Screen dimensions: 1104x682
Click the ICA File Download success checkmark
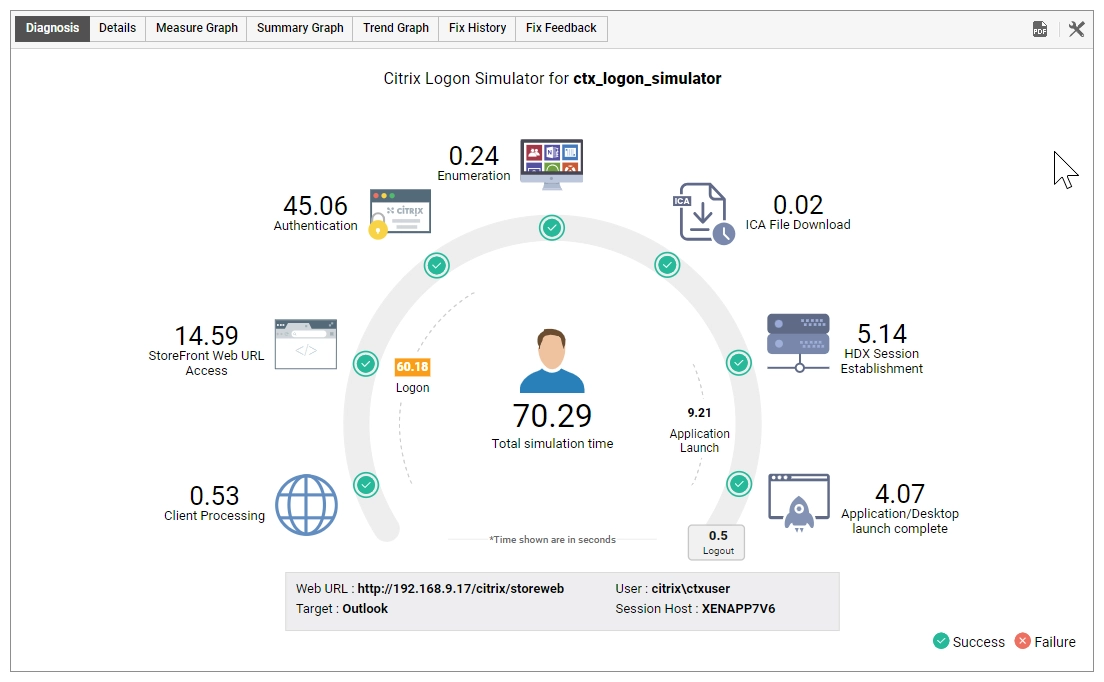tap(667, 265)
